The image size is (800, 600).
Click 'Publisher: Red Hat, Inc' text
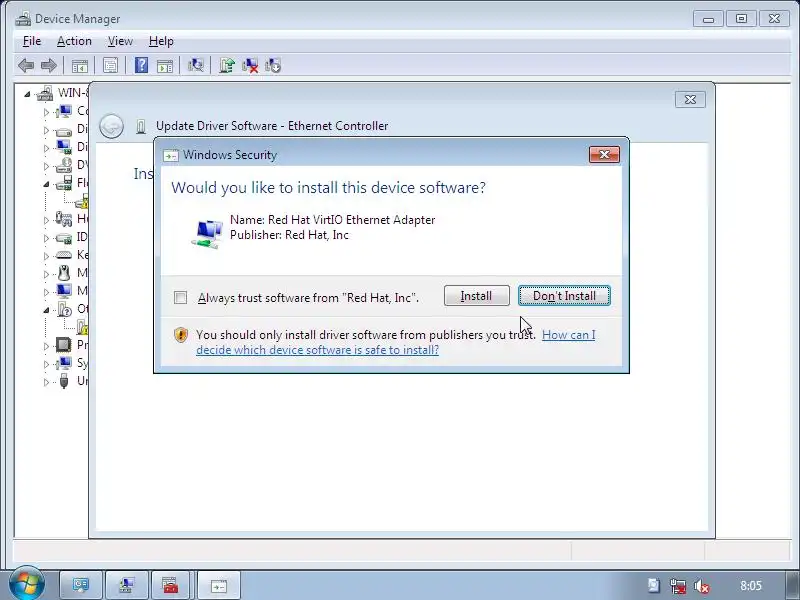click(289, 235)
